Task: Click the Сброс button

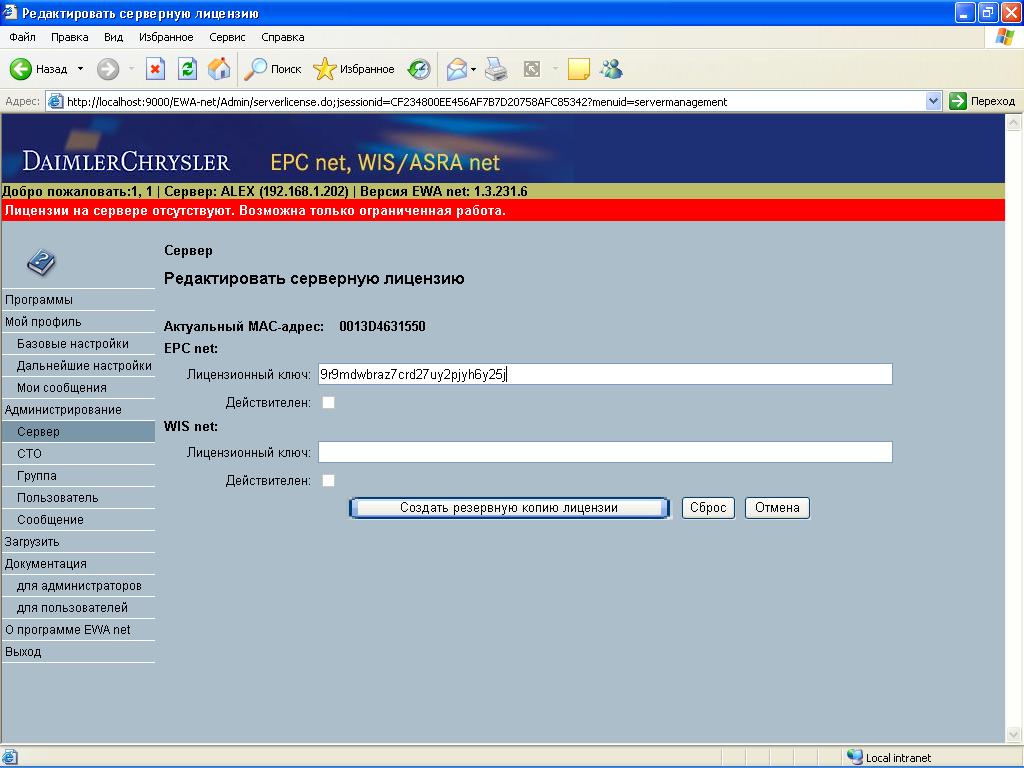Action: 708,507
